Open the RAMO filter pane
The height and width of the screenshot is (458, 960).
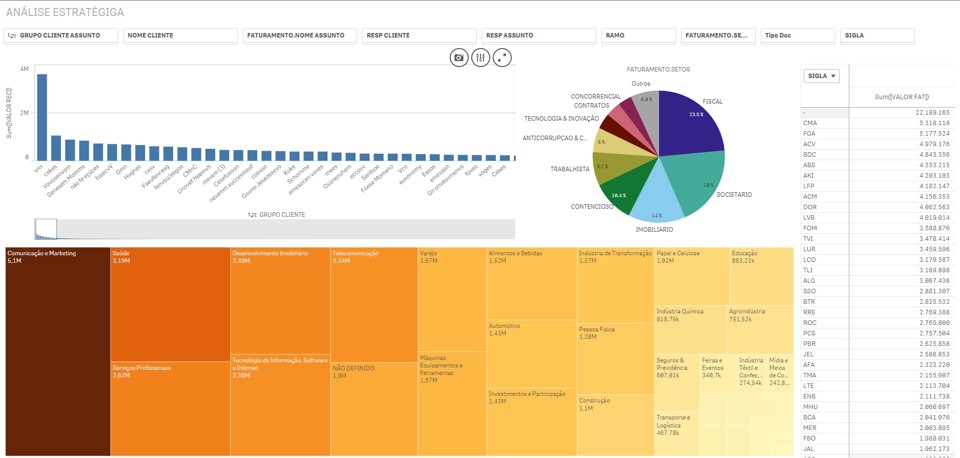638,36
